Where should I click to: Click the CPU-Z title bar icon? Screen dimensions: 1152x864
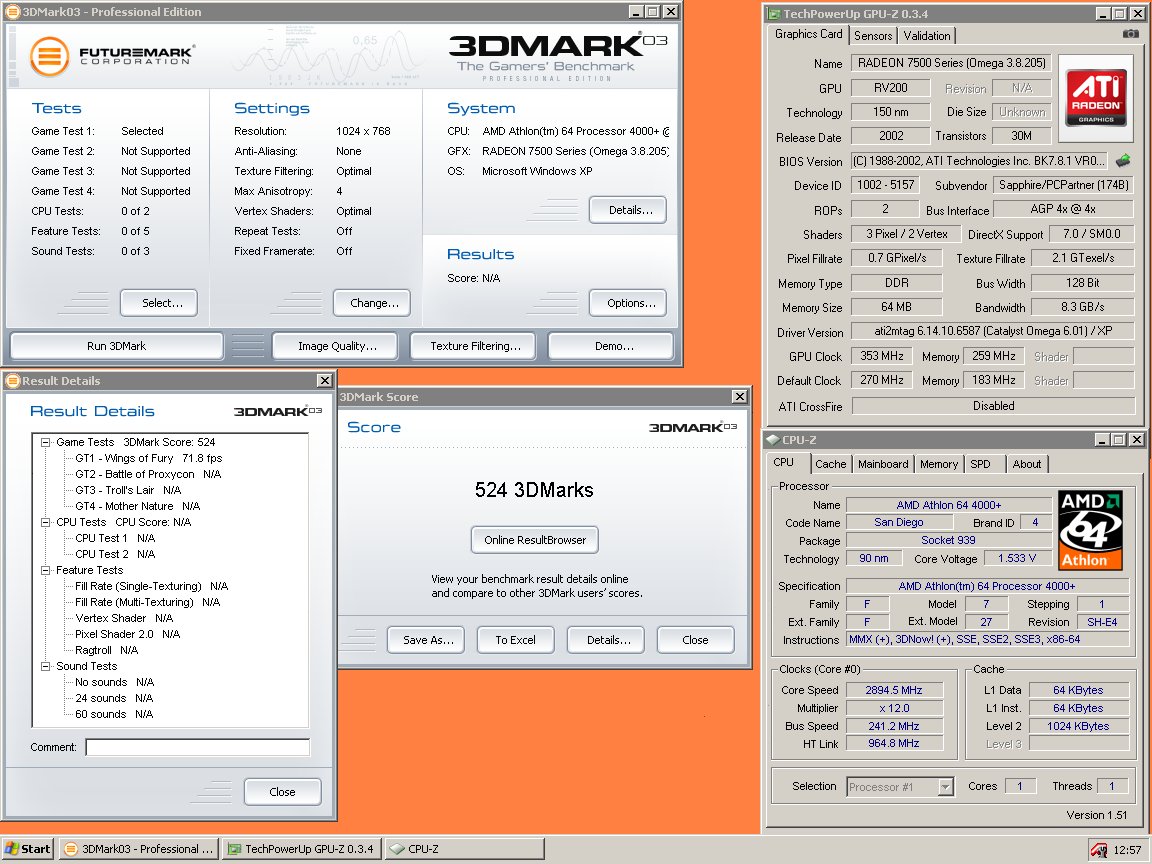774,439
